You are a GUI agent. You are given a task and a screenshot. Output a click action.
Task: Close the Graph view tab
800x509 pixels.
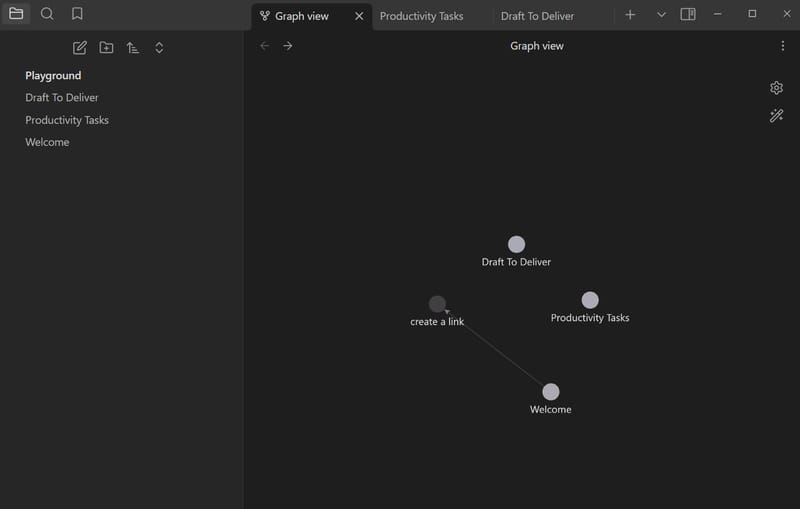(x=359, y=16)
